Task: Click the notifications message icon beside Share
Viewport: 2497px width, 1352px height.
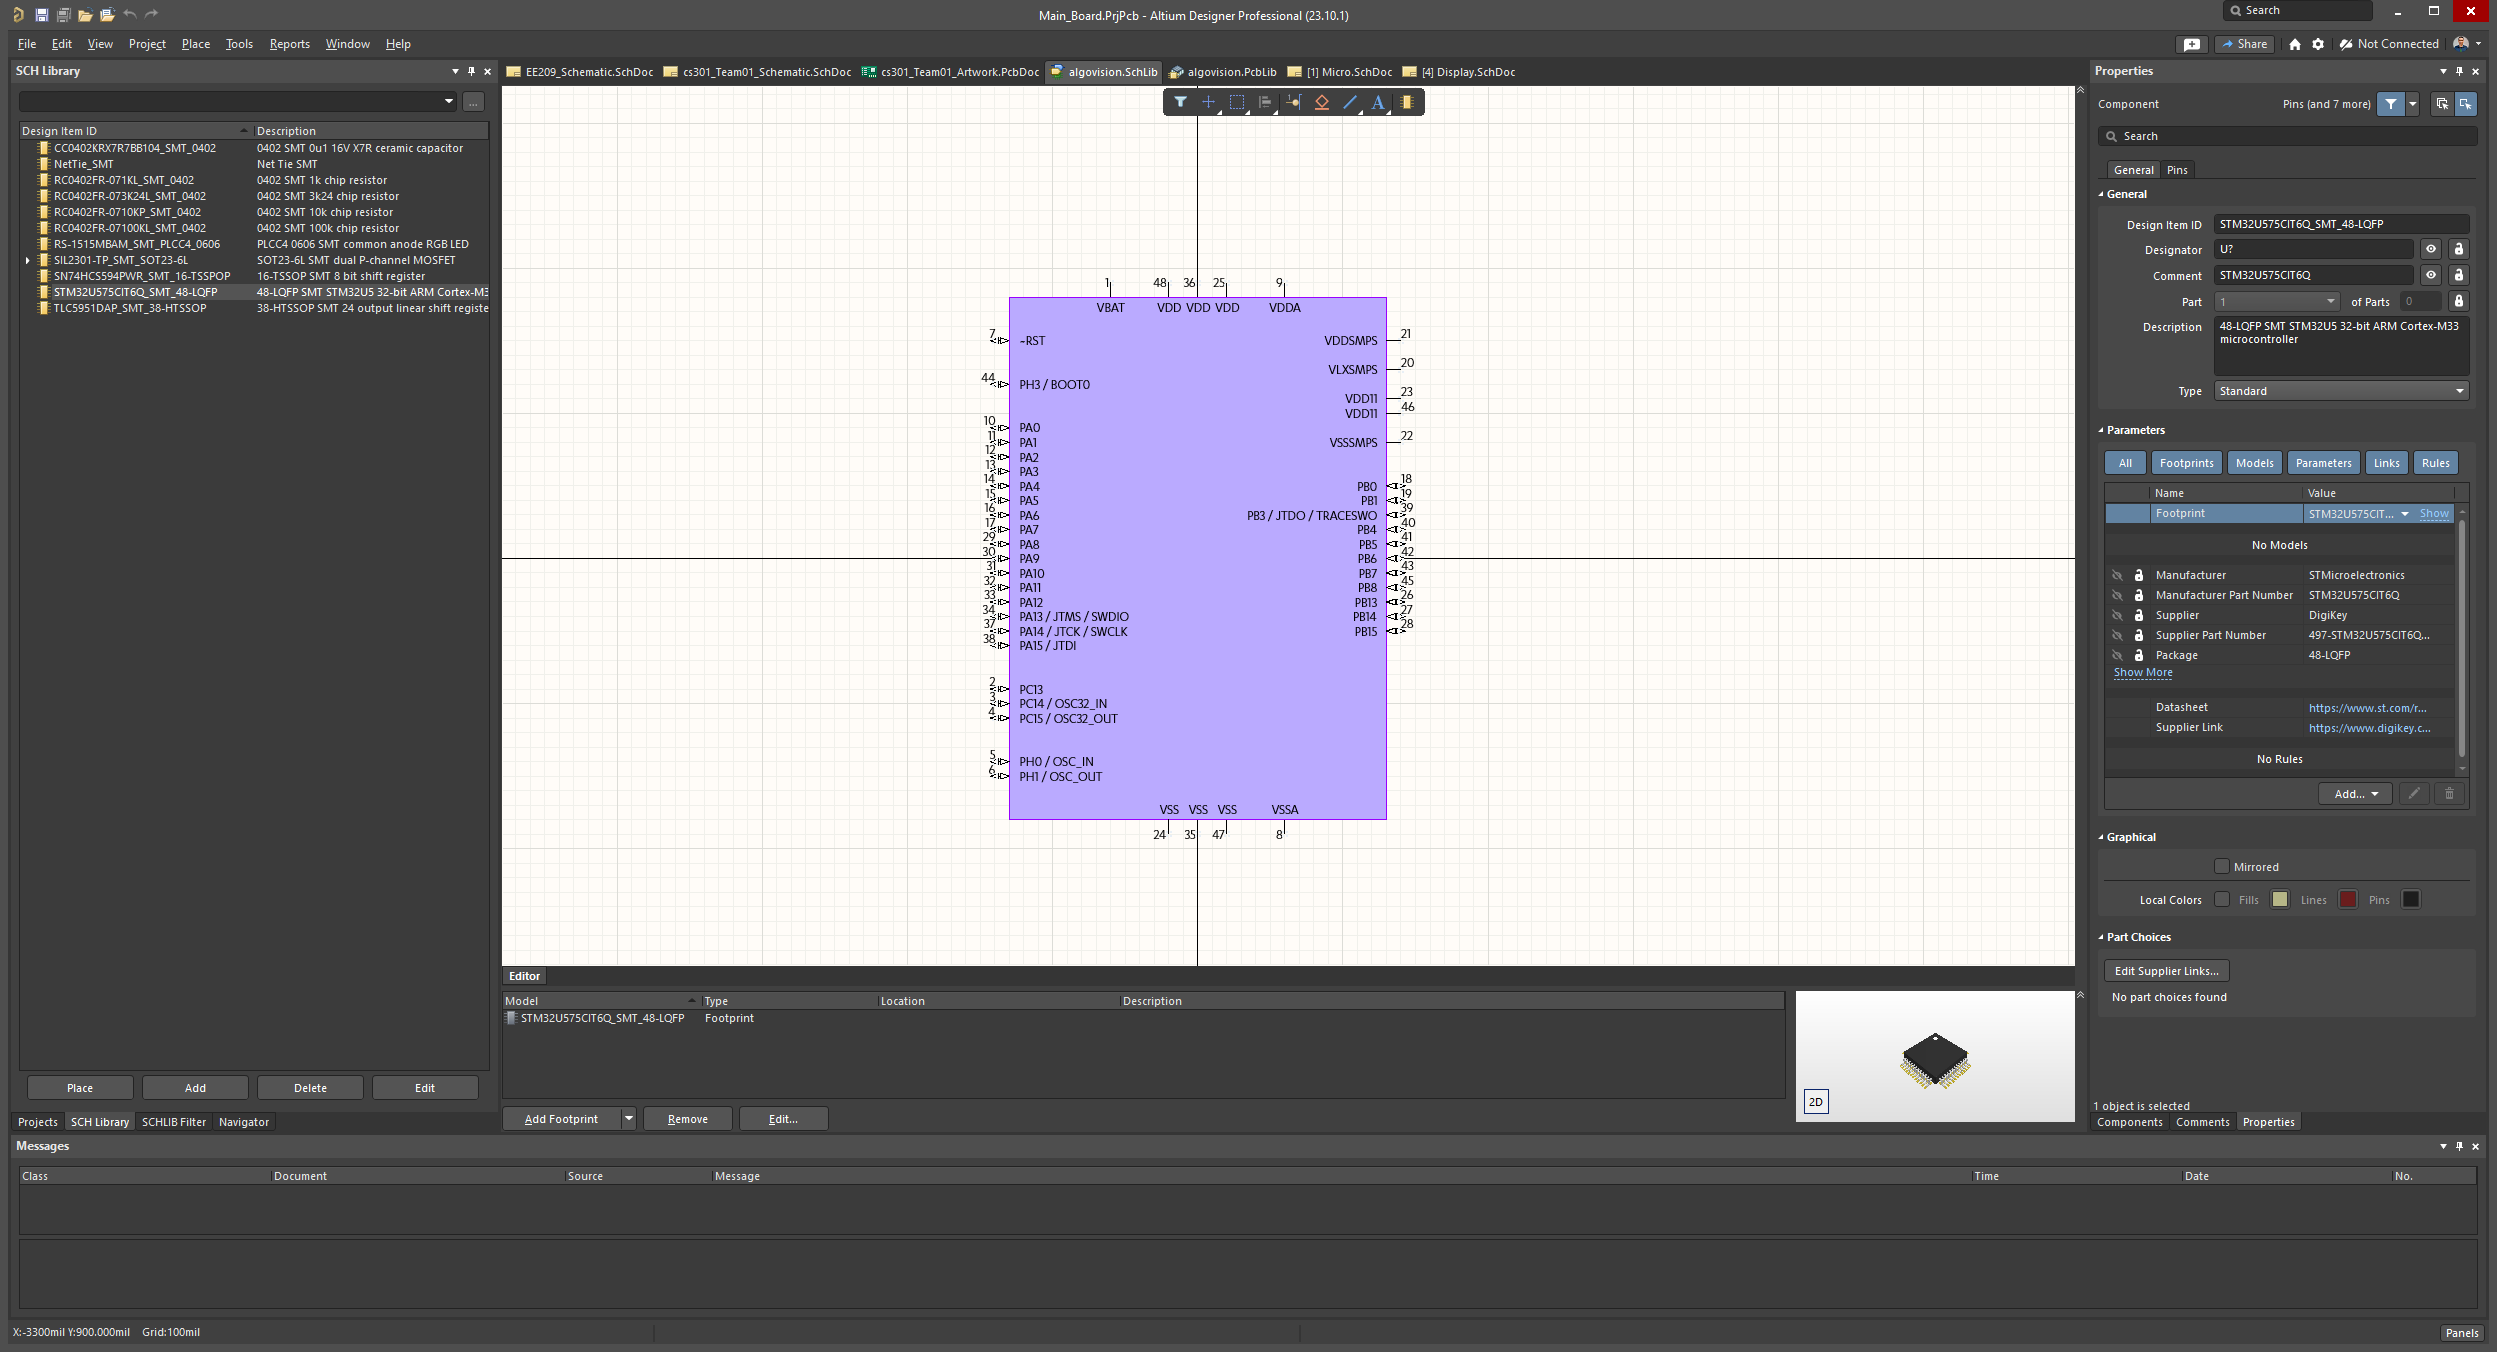Action: coord(2192,44)
